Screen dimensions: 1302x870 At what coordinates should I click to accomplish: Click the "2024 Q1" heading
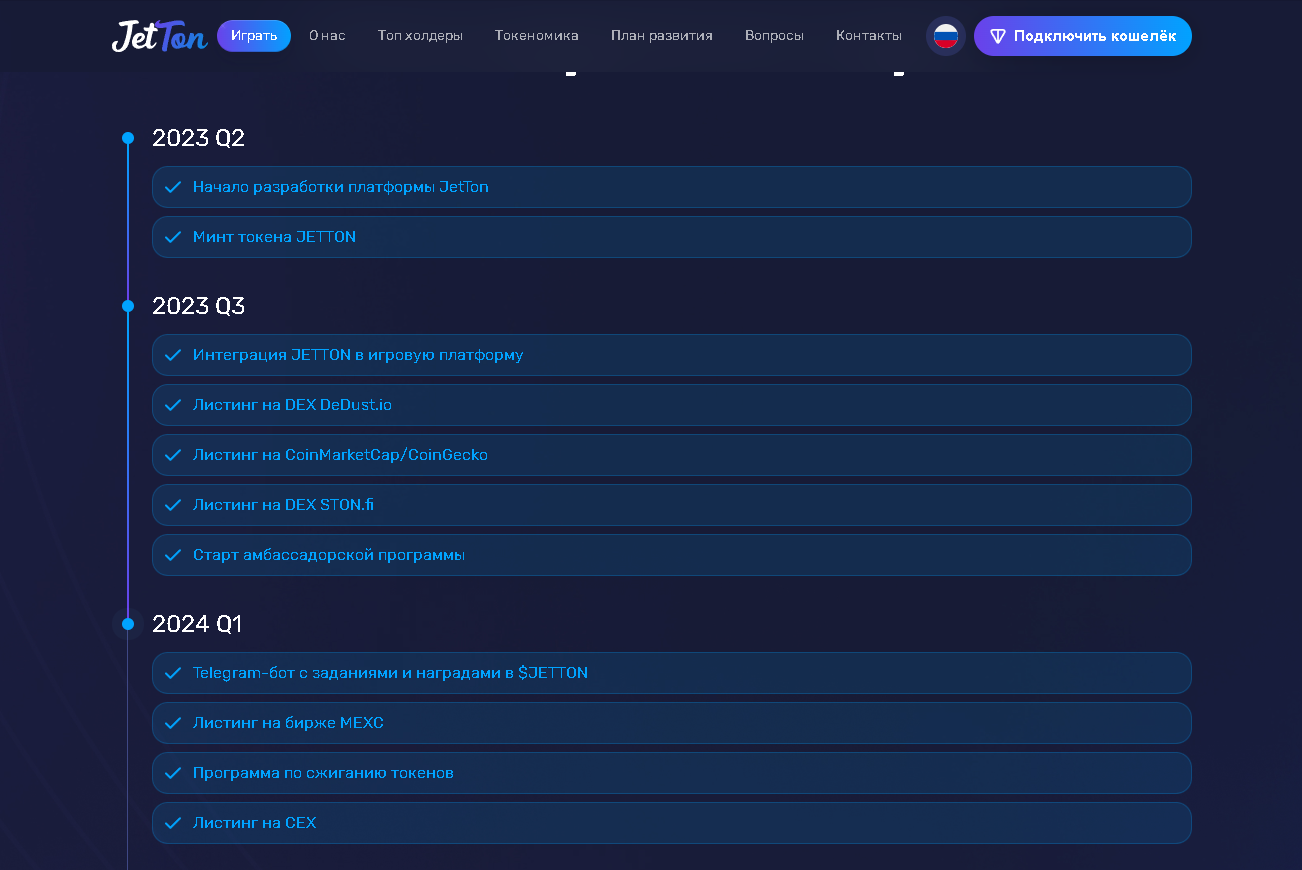(197, 624)
